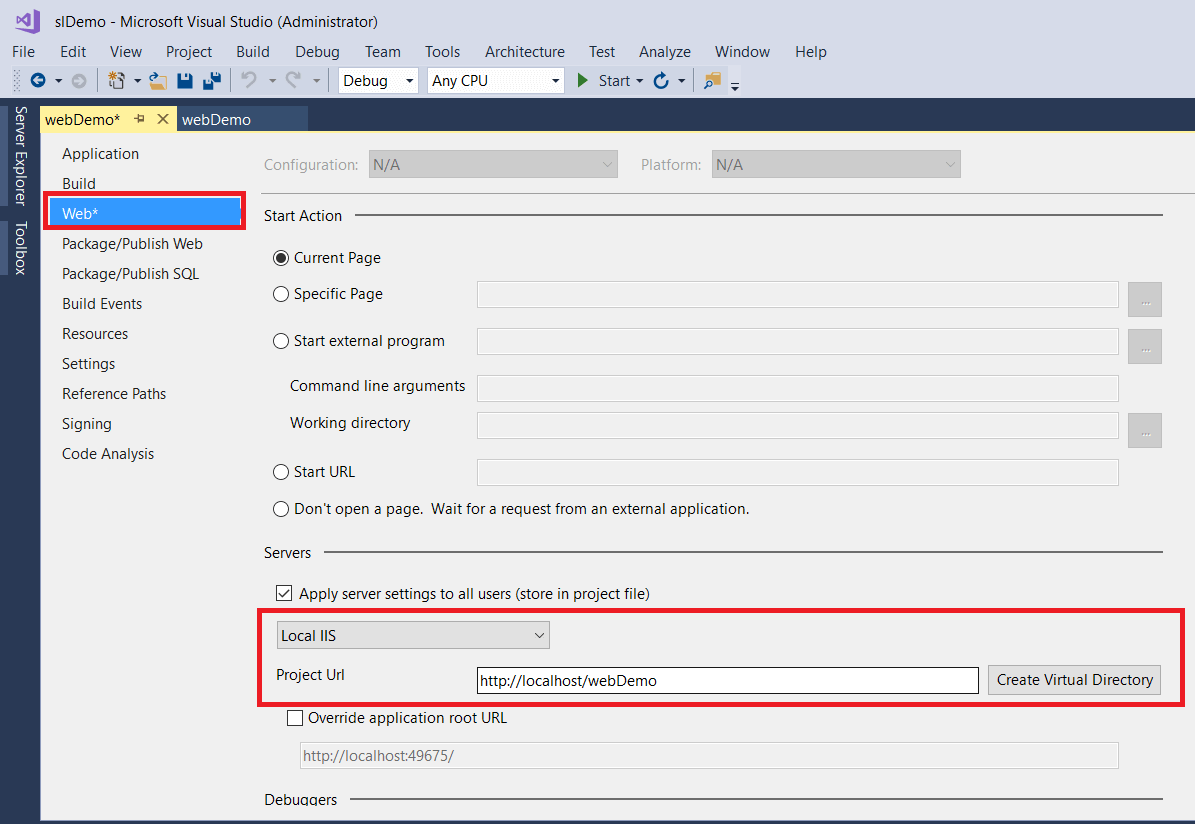Open the Team menu
1195x824 pixels.
tap(382, 51)
